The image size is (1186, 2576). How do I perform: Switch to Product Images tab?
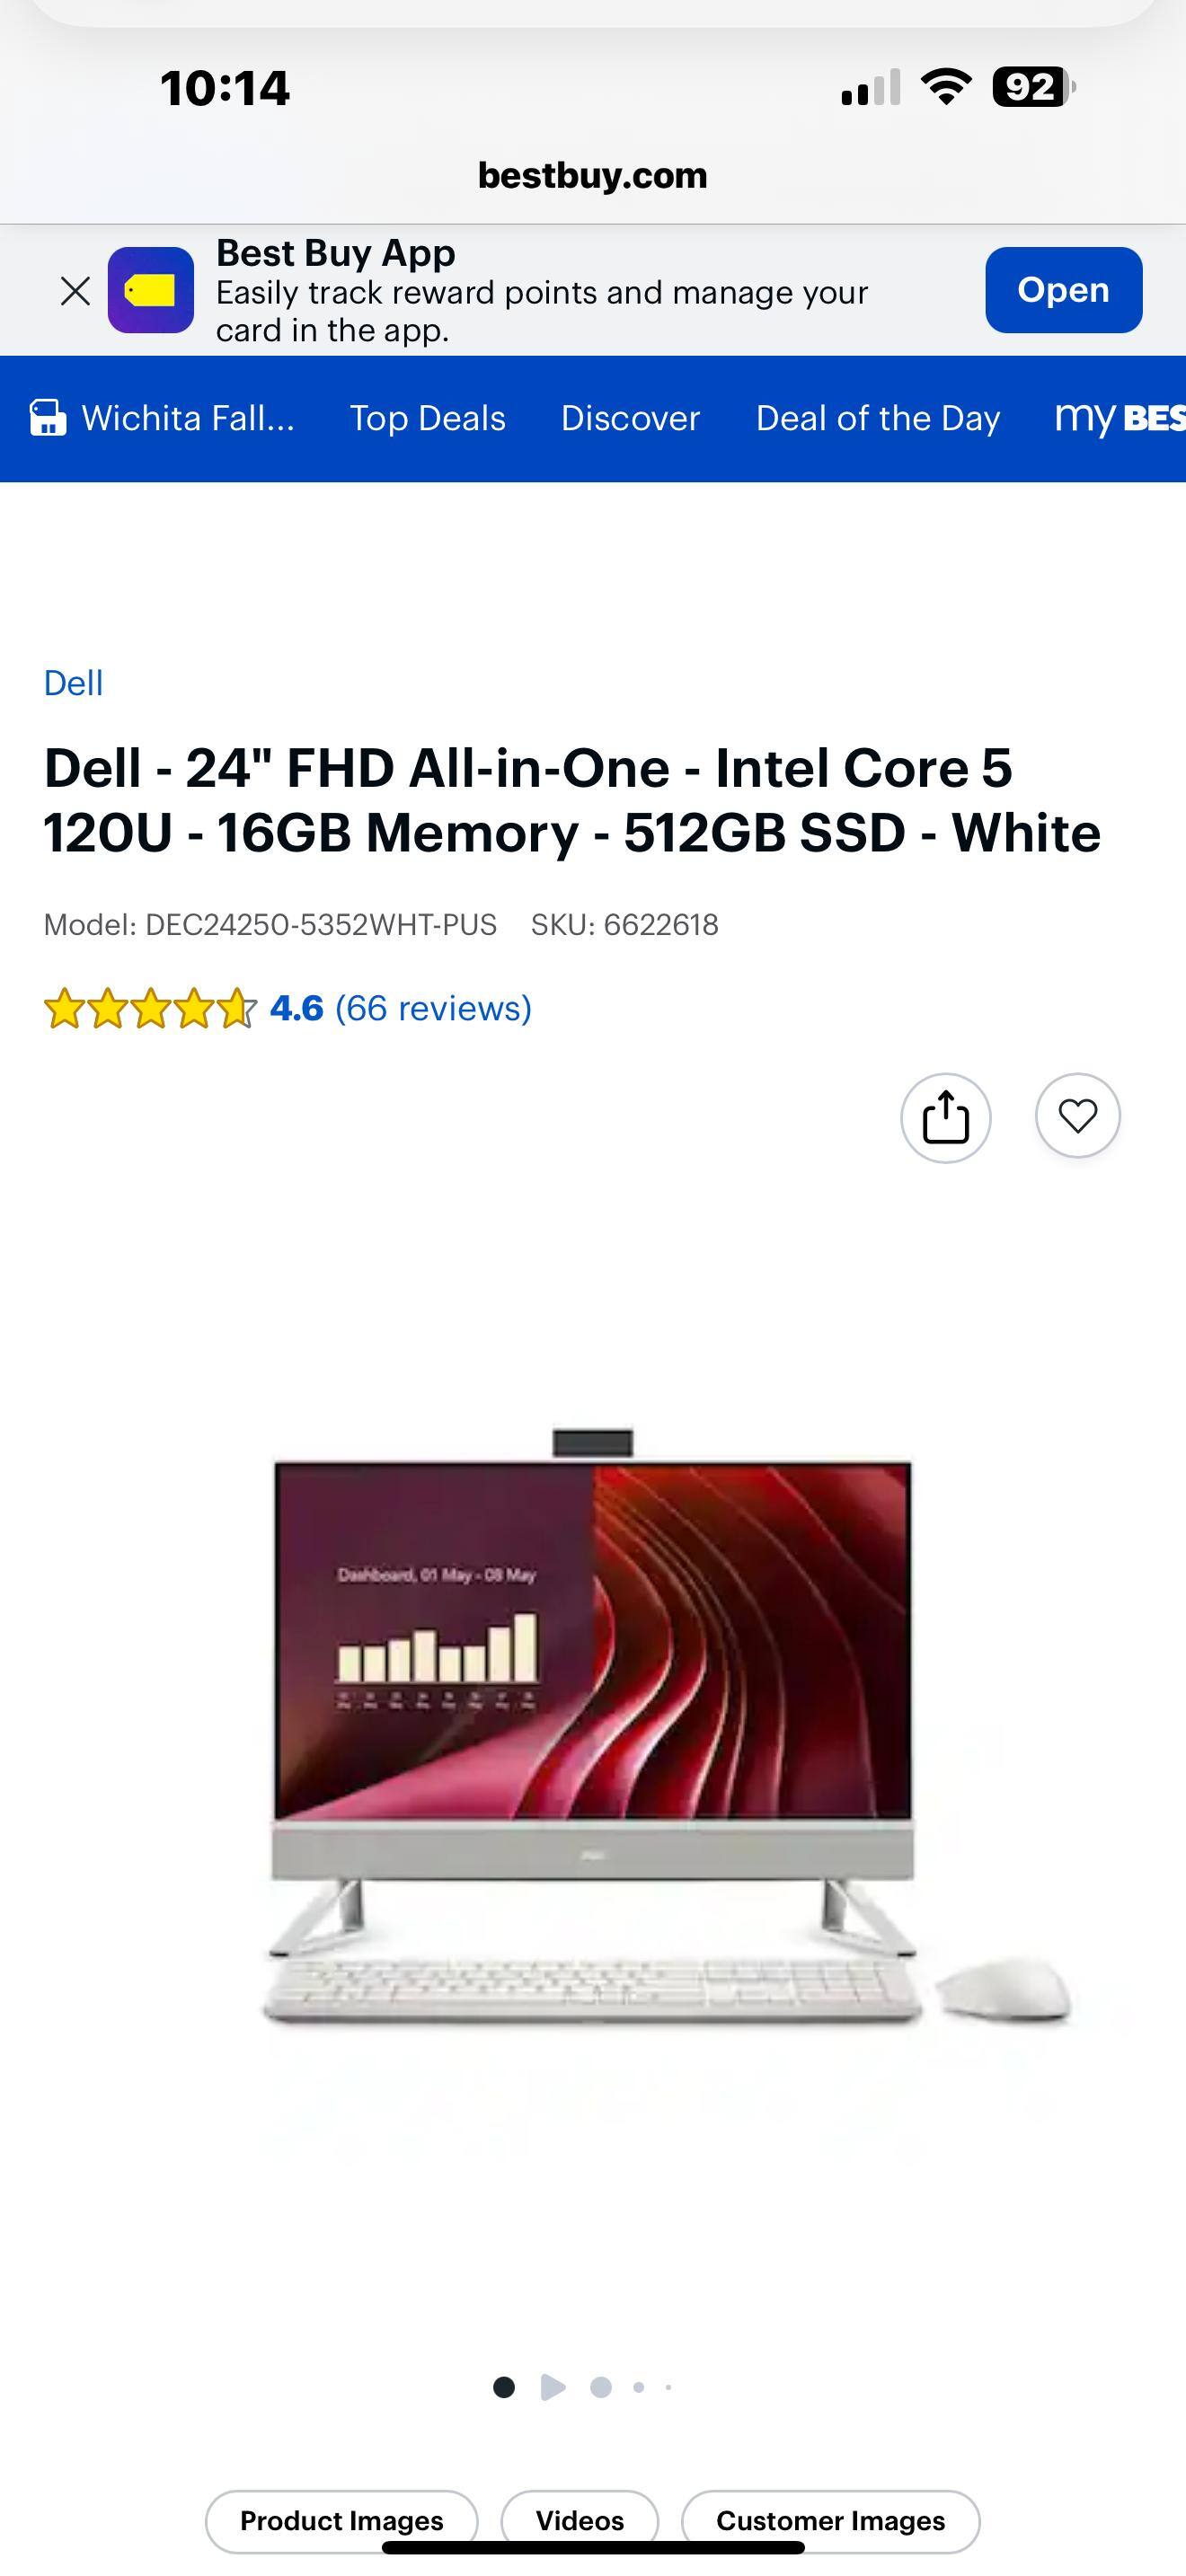click(x=342, y=2521)
